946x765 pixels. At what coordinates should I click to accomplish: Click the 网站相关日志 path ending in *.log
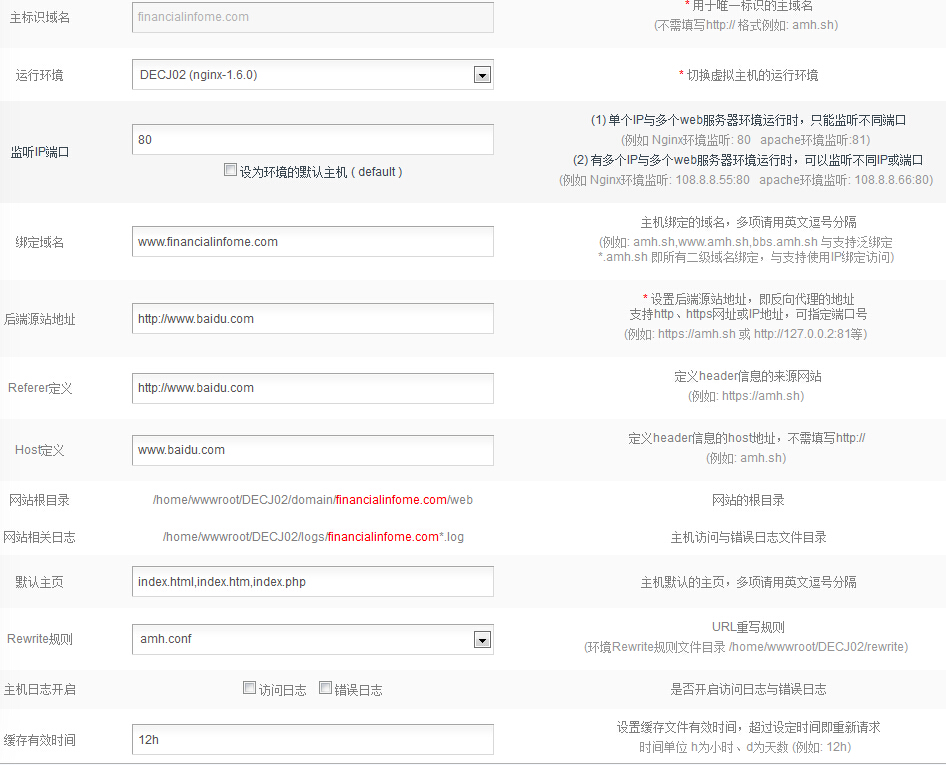312,537
